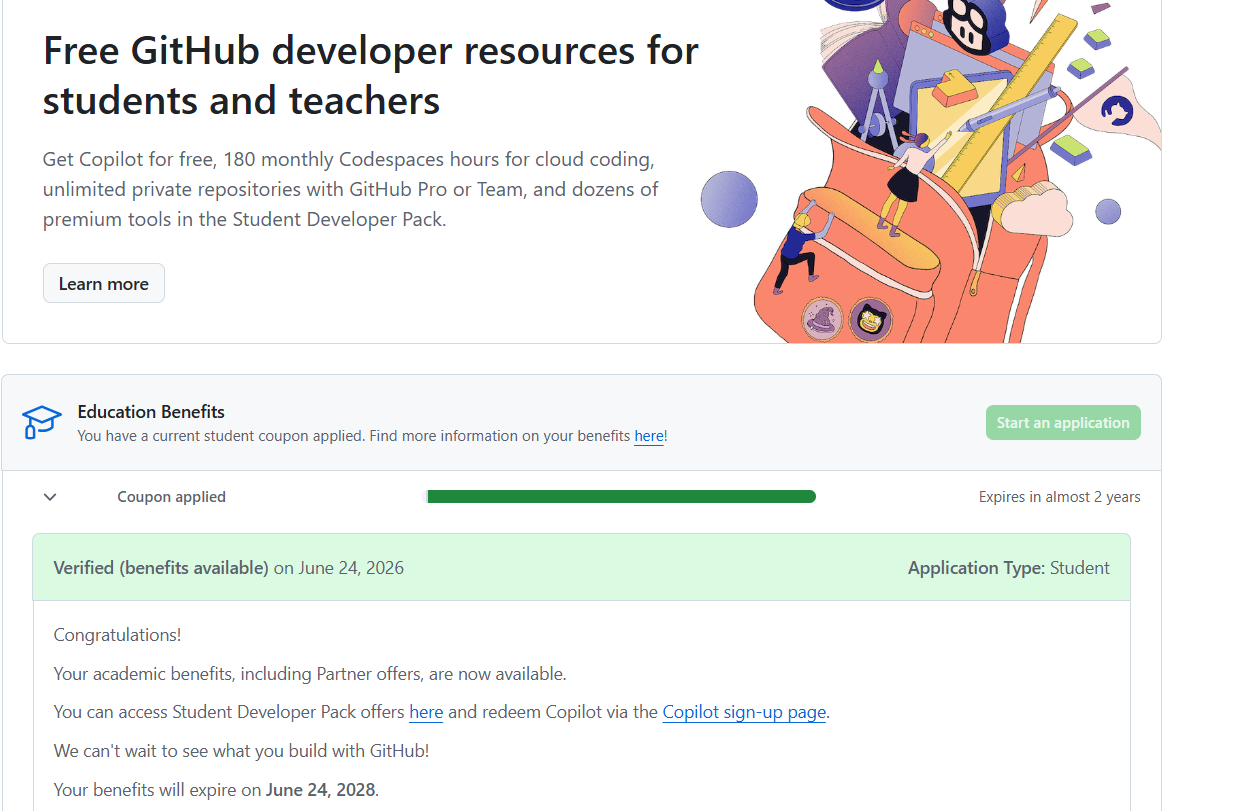Click the Coupon applied row label

pos(171,497)
